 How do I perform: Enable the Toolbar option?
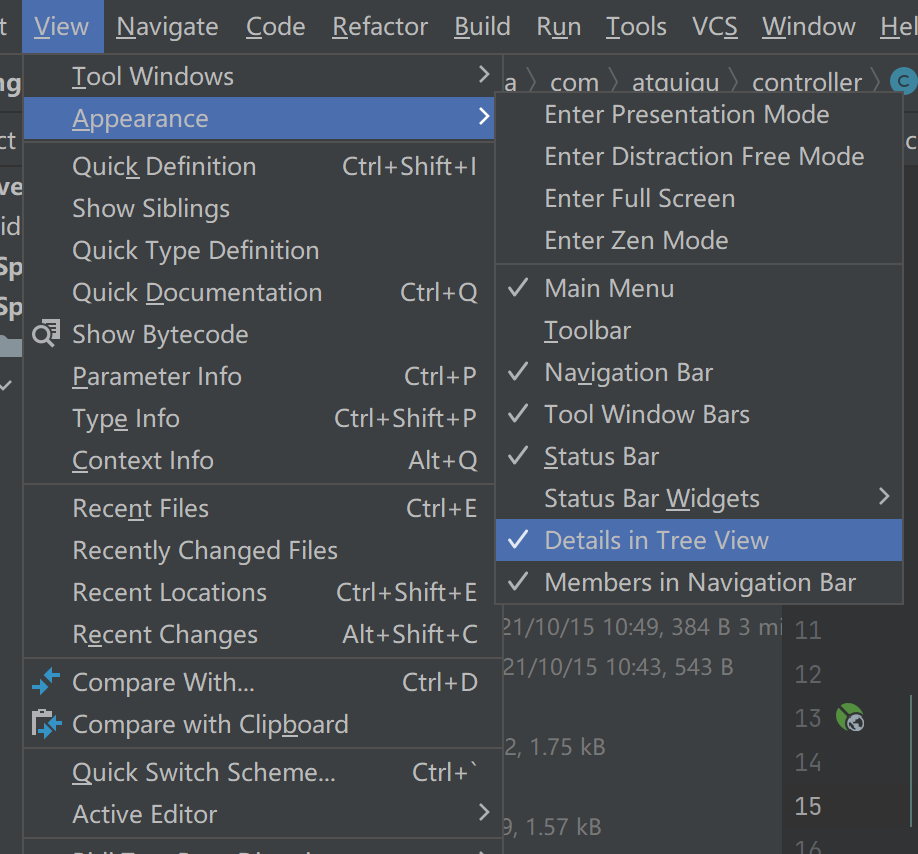click(588, 330)
